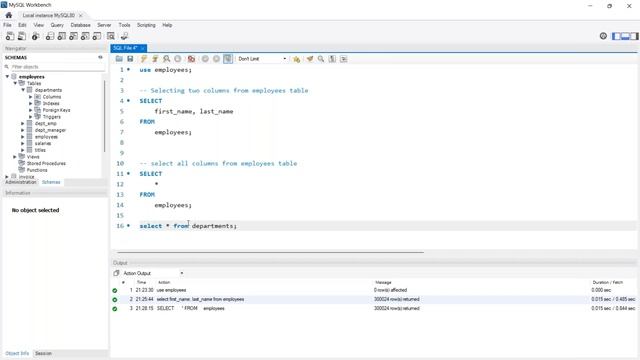Open the row limit dropdown showing Don't Limit

coord(262,59)
